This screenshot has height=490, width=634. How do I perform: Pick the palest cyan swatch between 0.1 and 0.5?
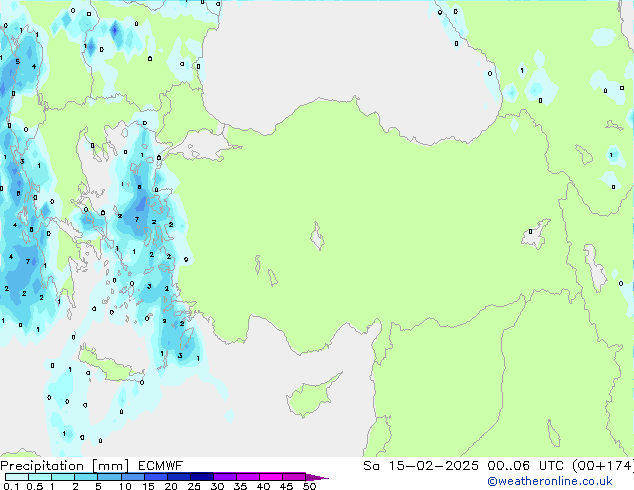[17, 477]
